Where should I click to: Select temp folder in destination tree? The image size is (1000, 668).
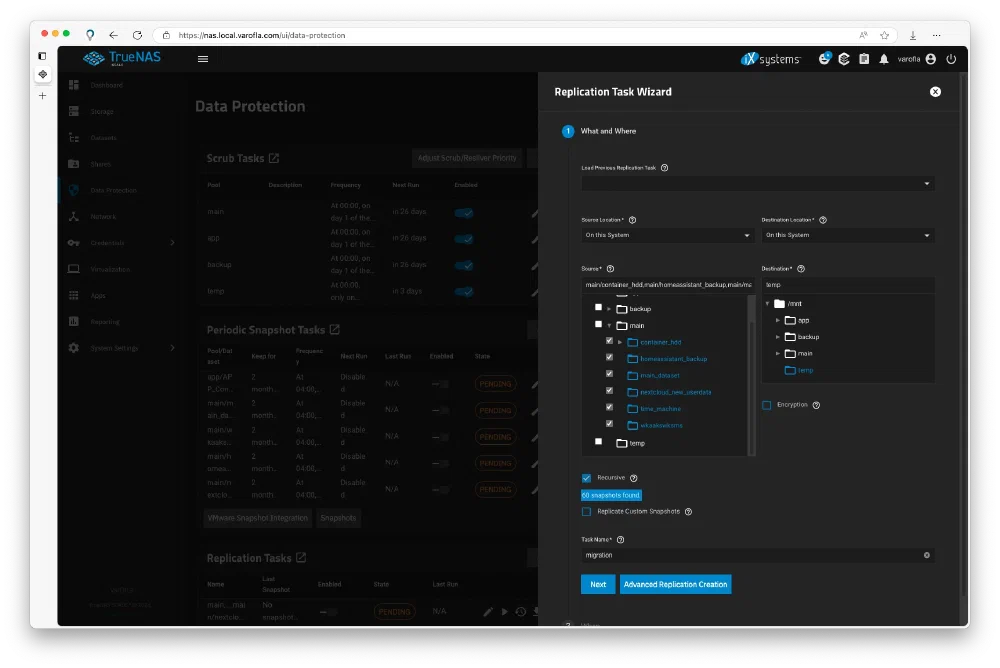point(805,370)
